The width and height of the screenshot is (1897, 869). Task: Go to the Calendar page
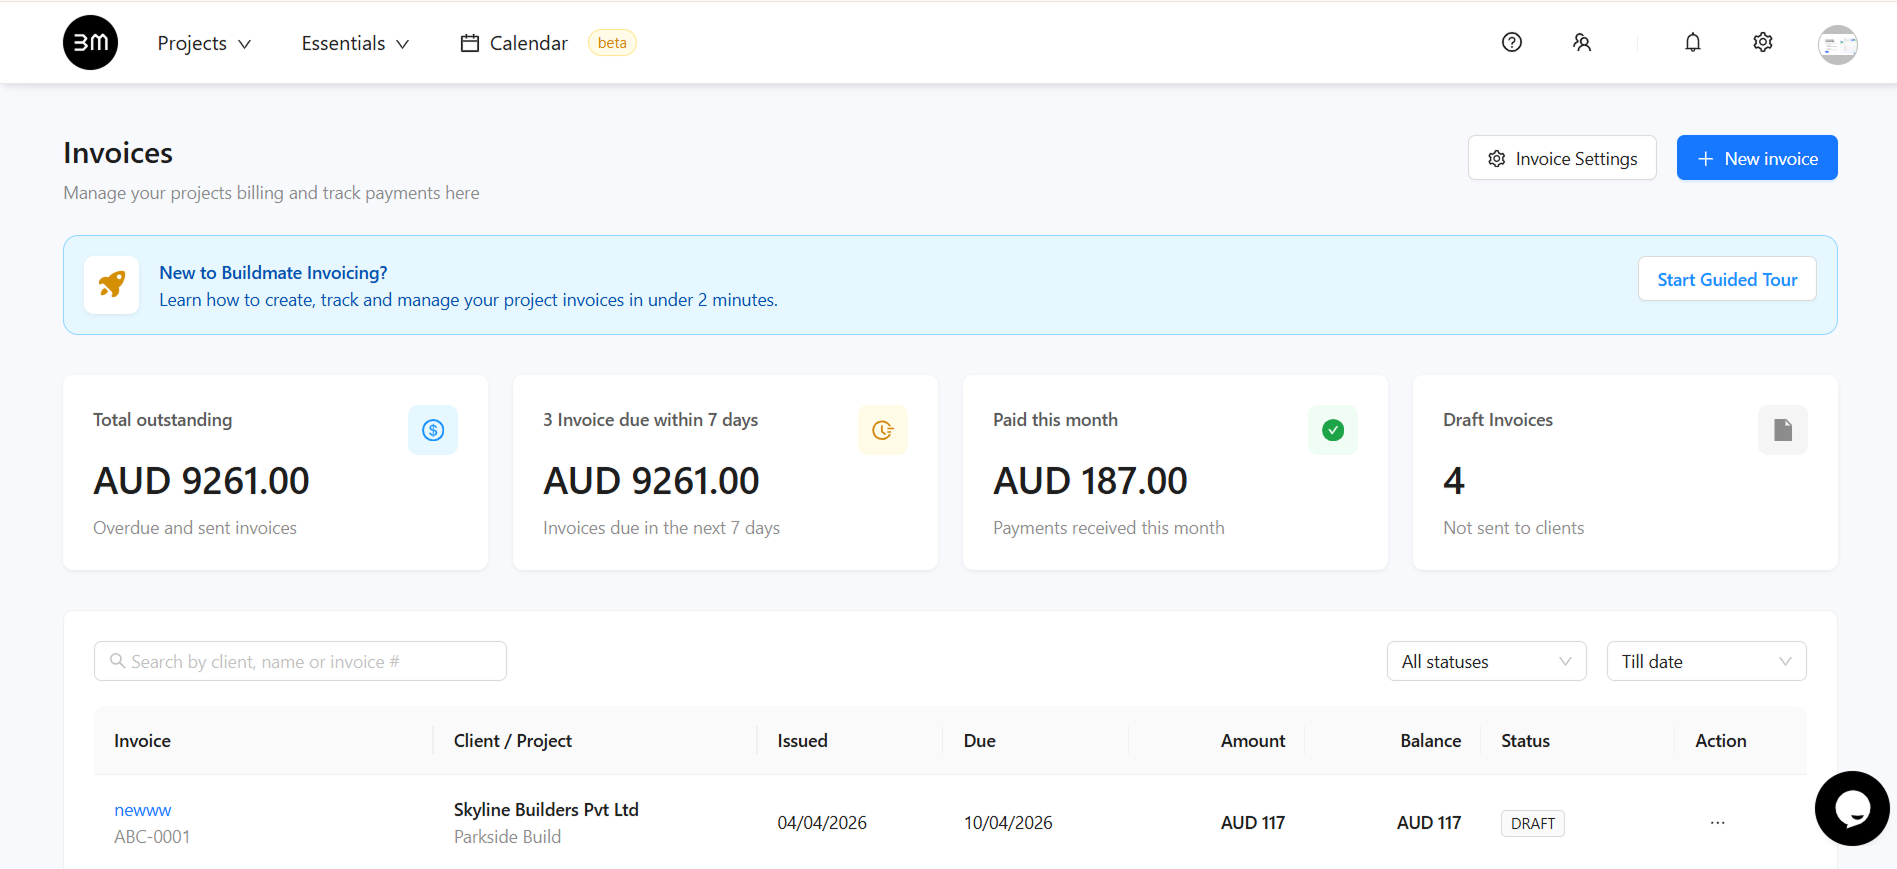(528, 43)
